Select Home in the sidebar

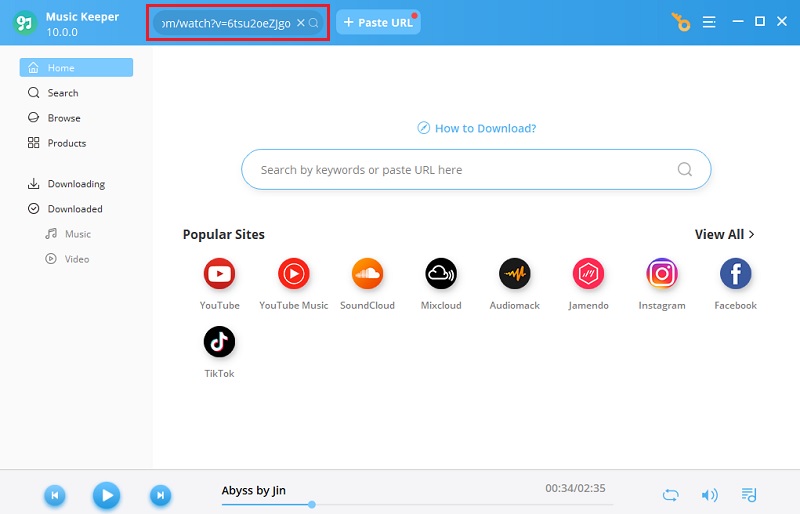[x=76, y=67]
